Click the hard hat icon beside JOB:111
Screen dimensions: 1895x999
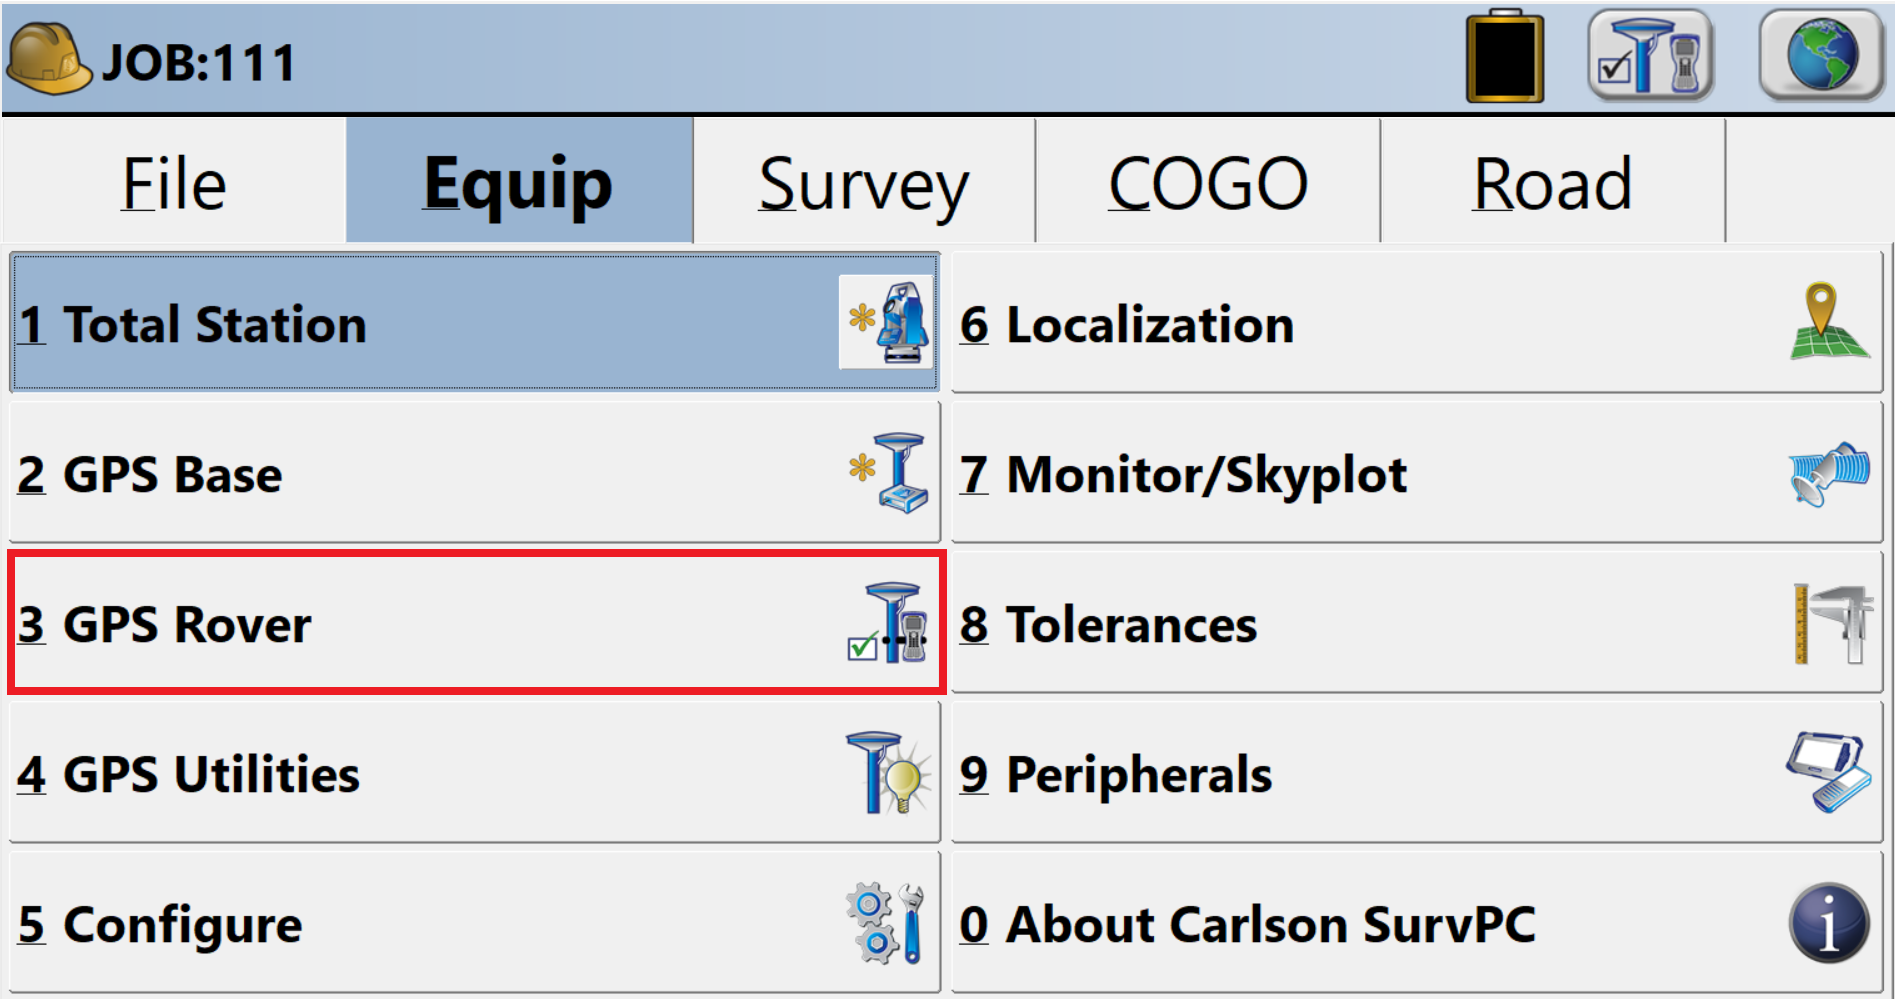coord(48,59)
